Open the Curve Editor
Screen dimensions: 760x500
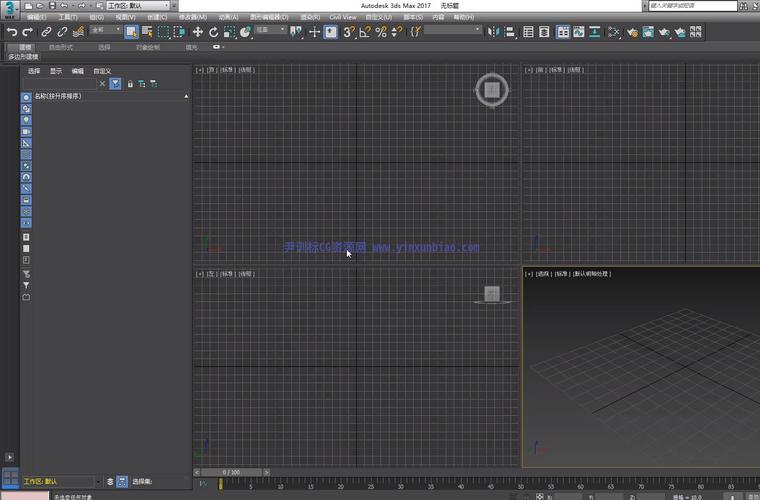(x=579, y=32)
